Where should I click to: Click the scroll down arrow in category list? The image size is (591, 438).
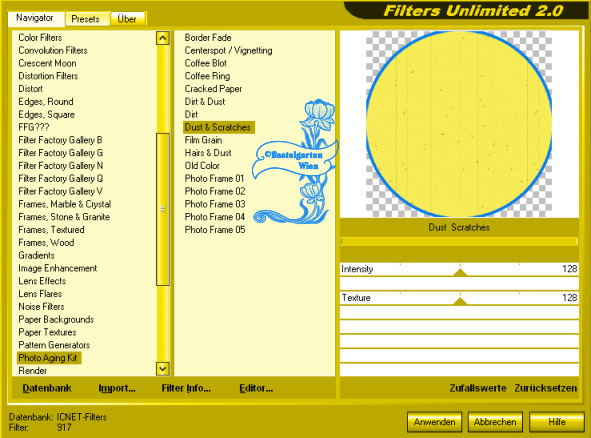[162, 369]
